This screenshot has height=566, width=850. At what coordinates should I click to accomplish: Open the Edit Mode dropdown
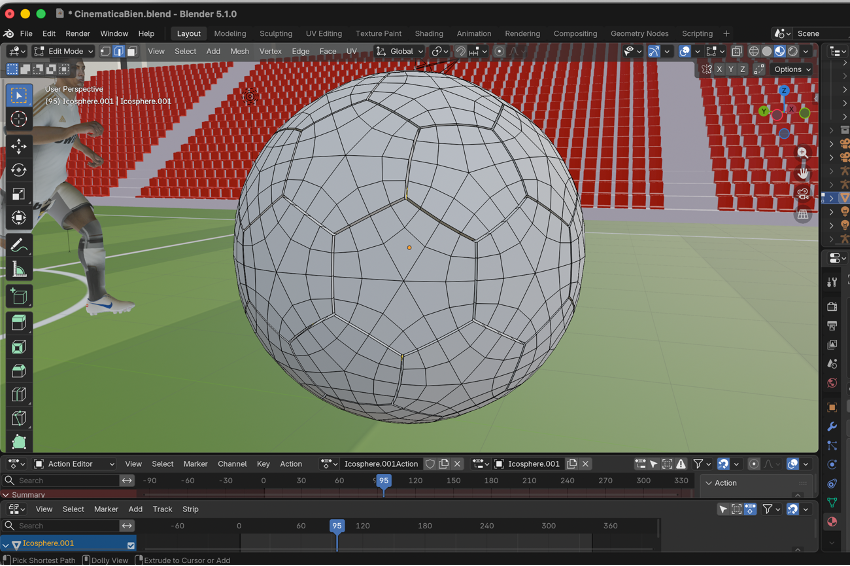pos(64,51)
